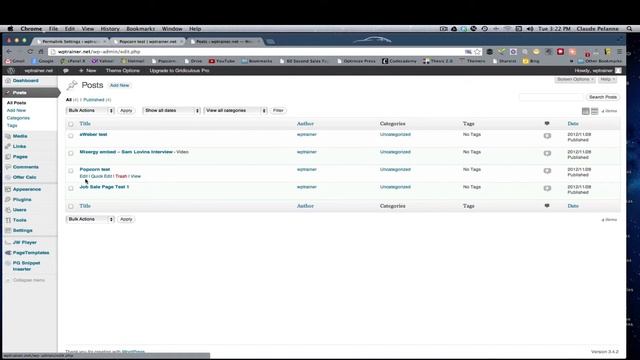Open the volume icon in menu bar
This screenshot has height=360, width=640.
coord(530,29)
